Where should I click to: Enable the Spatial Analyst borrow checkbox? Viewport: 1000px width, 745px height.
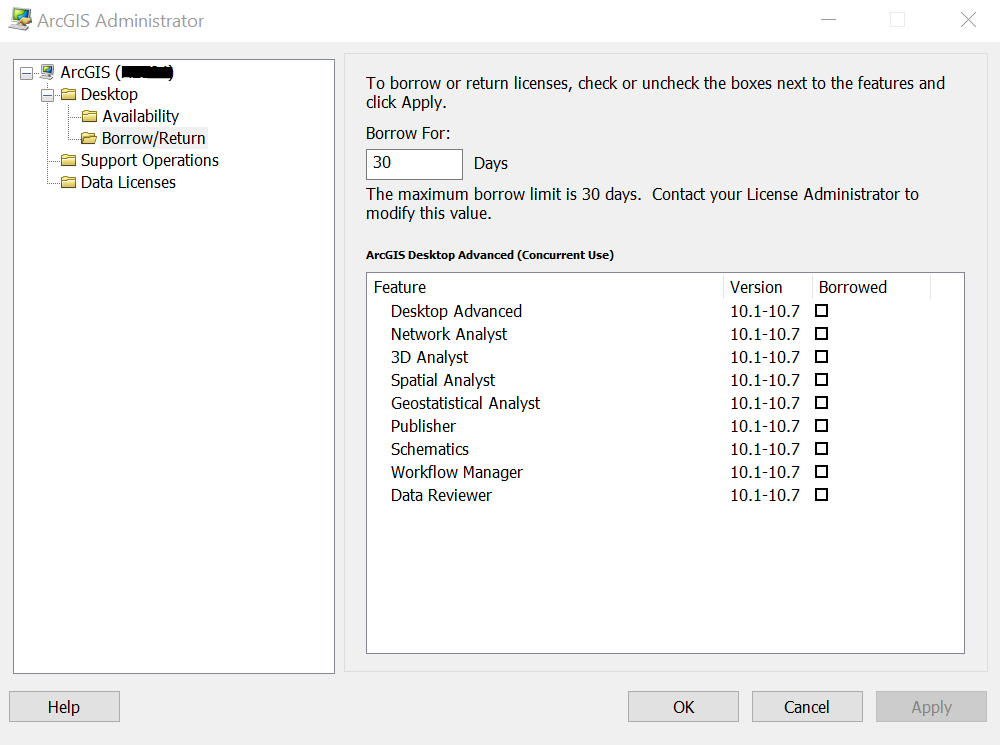tap(821, 379)
